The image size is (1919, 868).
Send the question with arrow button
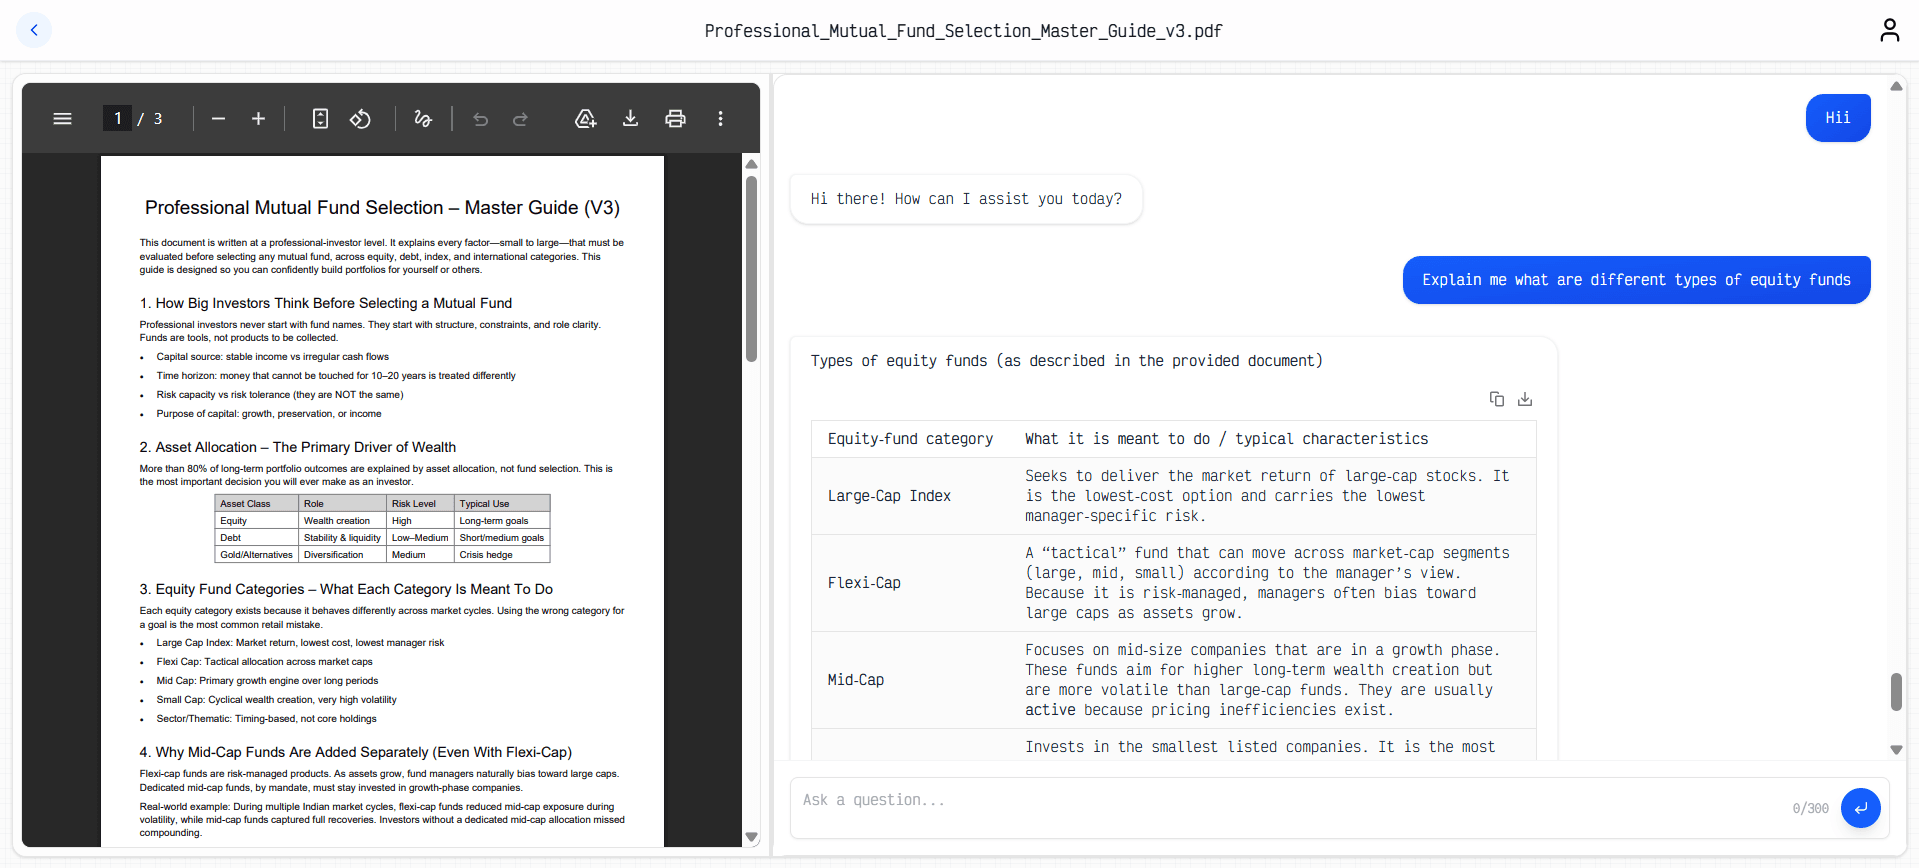[x=1860, y=808]
